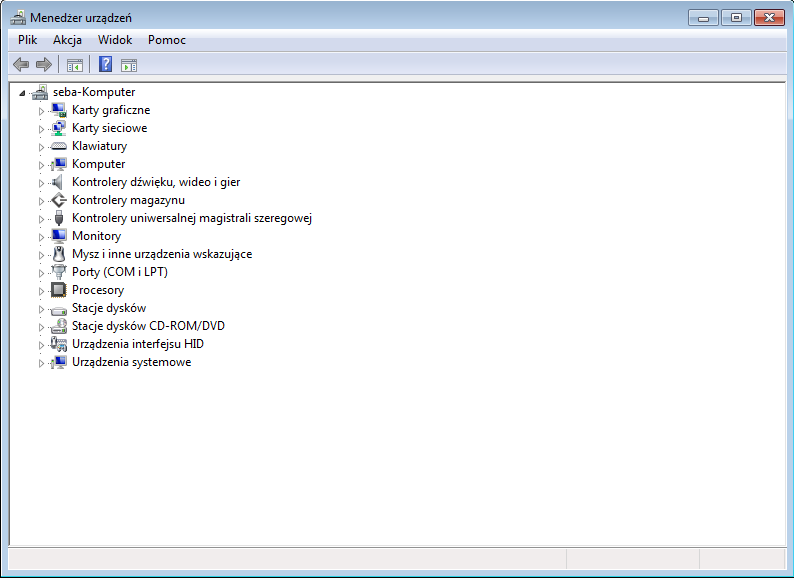Select the Procesory label
The height and width of the screenshot is (580, 794).
coord(98,290)
